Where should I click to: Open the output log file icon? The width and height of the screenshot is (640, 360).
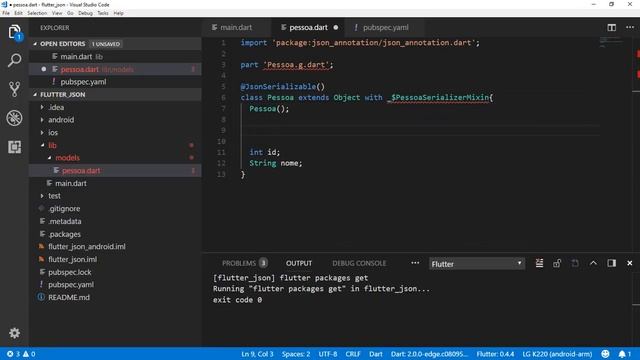tap(575, 263)
